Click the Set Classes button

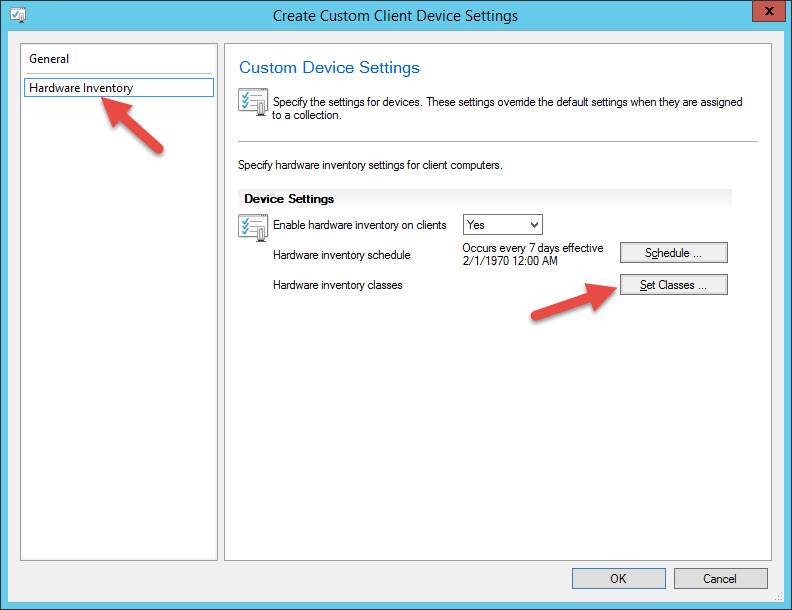pyautogui.click(x=673, y=285)
